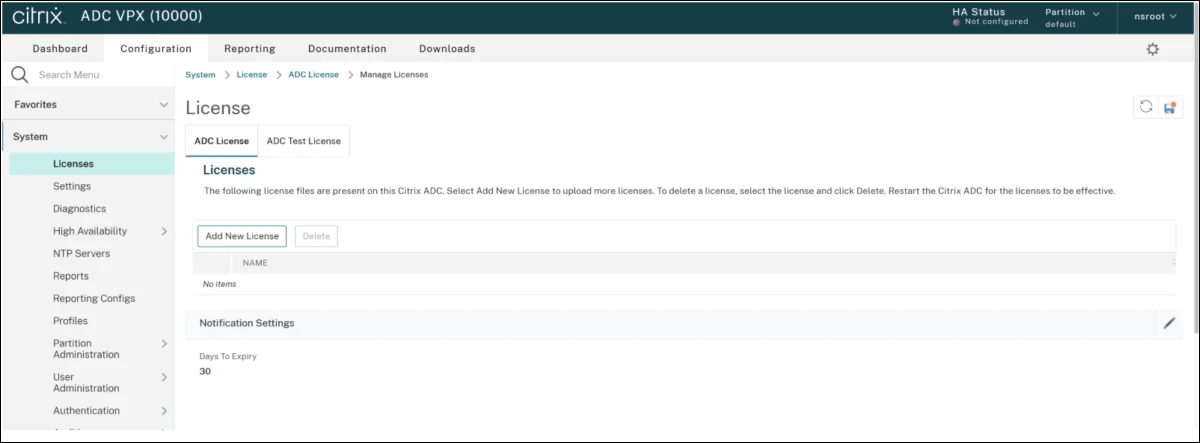Open Settings in the sidebar

coord(72,186)
